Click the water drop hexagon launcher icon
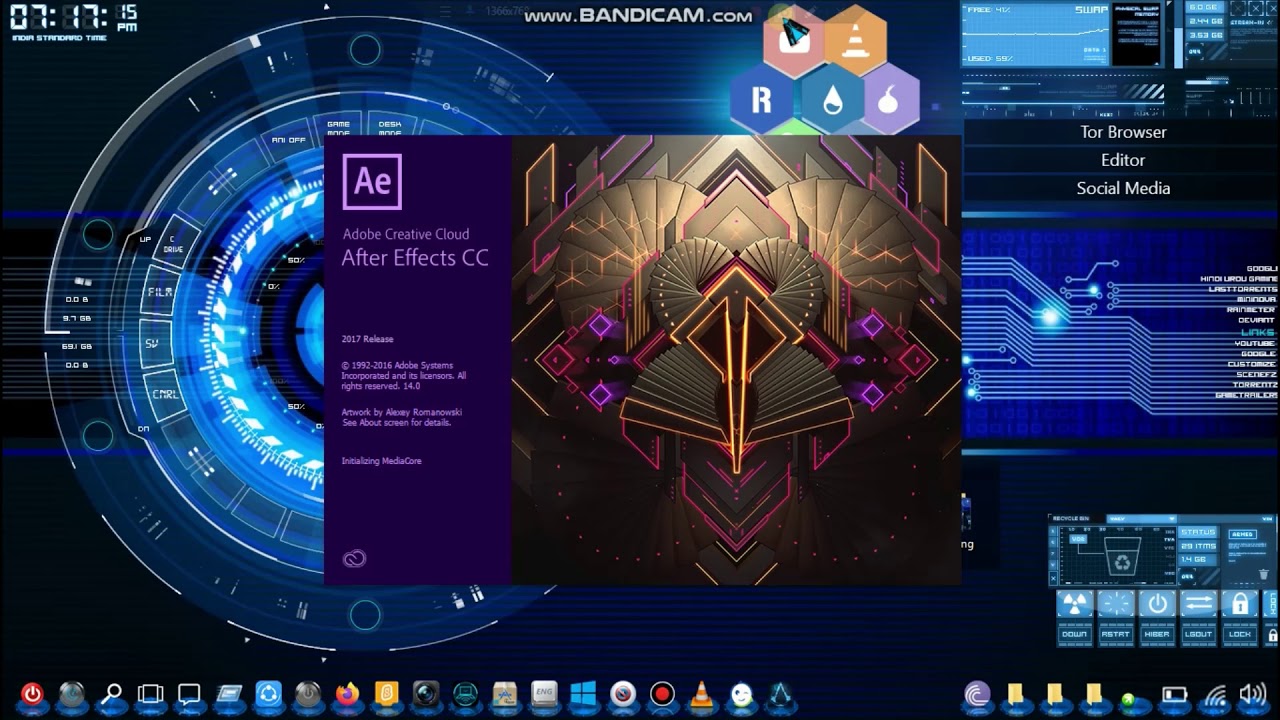Viewport: 1280px width, 720px height. (x=832, y=99)
